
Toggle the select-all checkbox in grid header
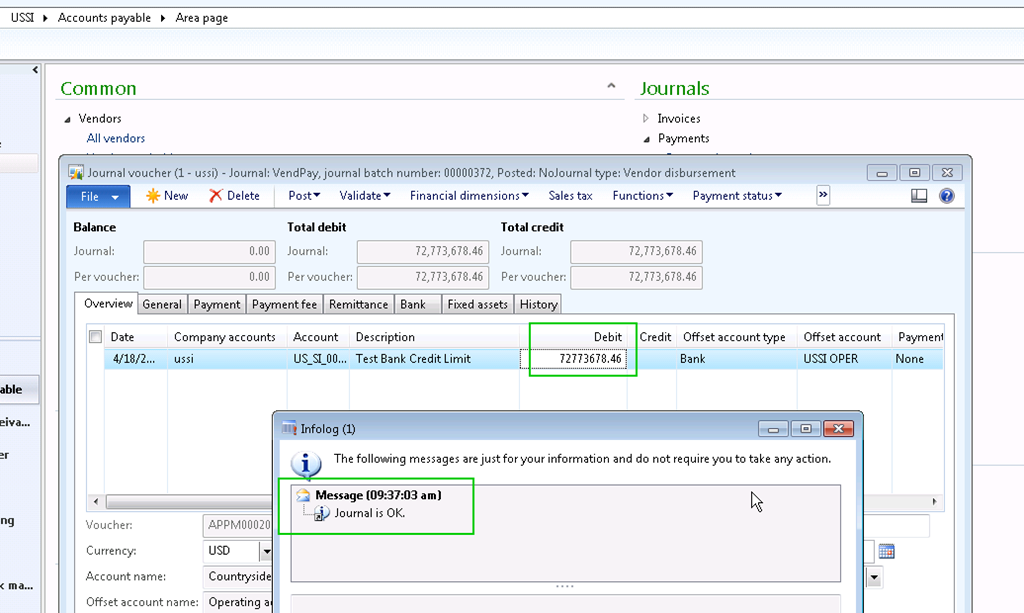coord(96,337)
